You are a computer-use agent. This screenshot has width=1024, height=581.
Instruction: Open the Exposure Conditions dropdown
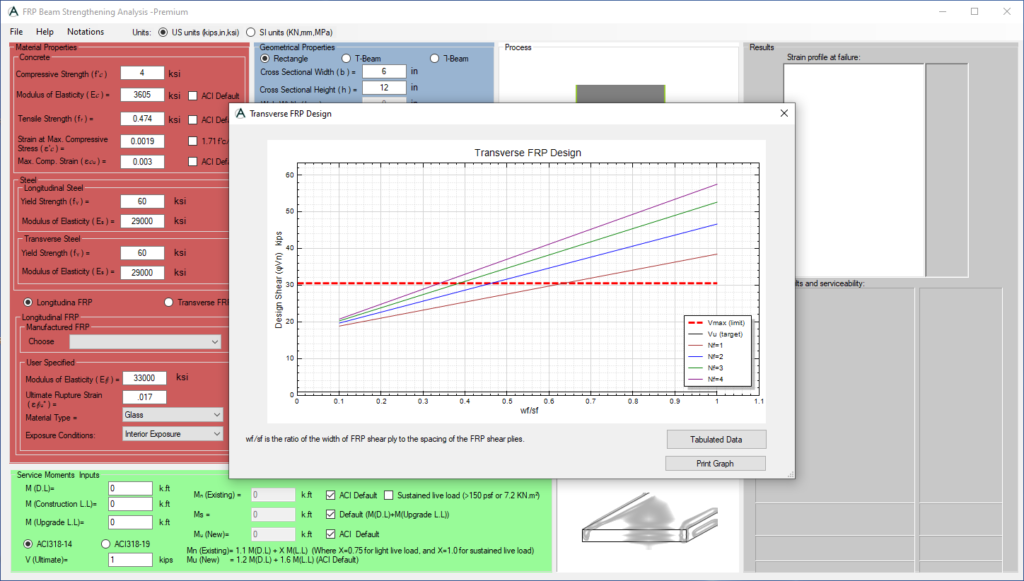pyautogui.click(x=170, y=434)
